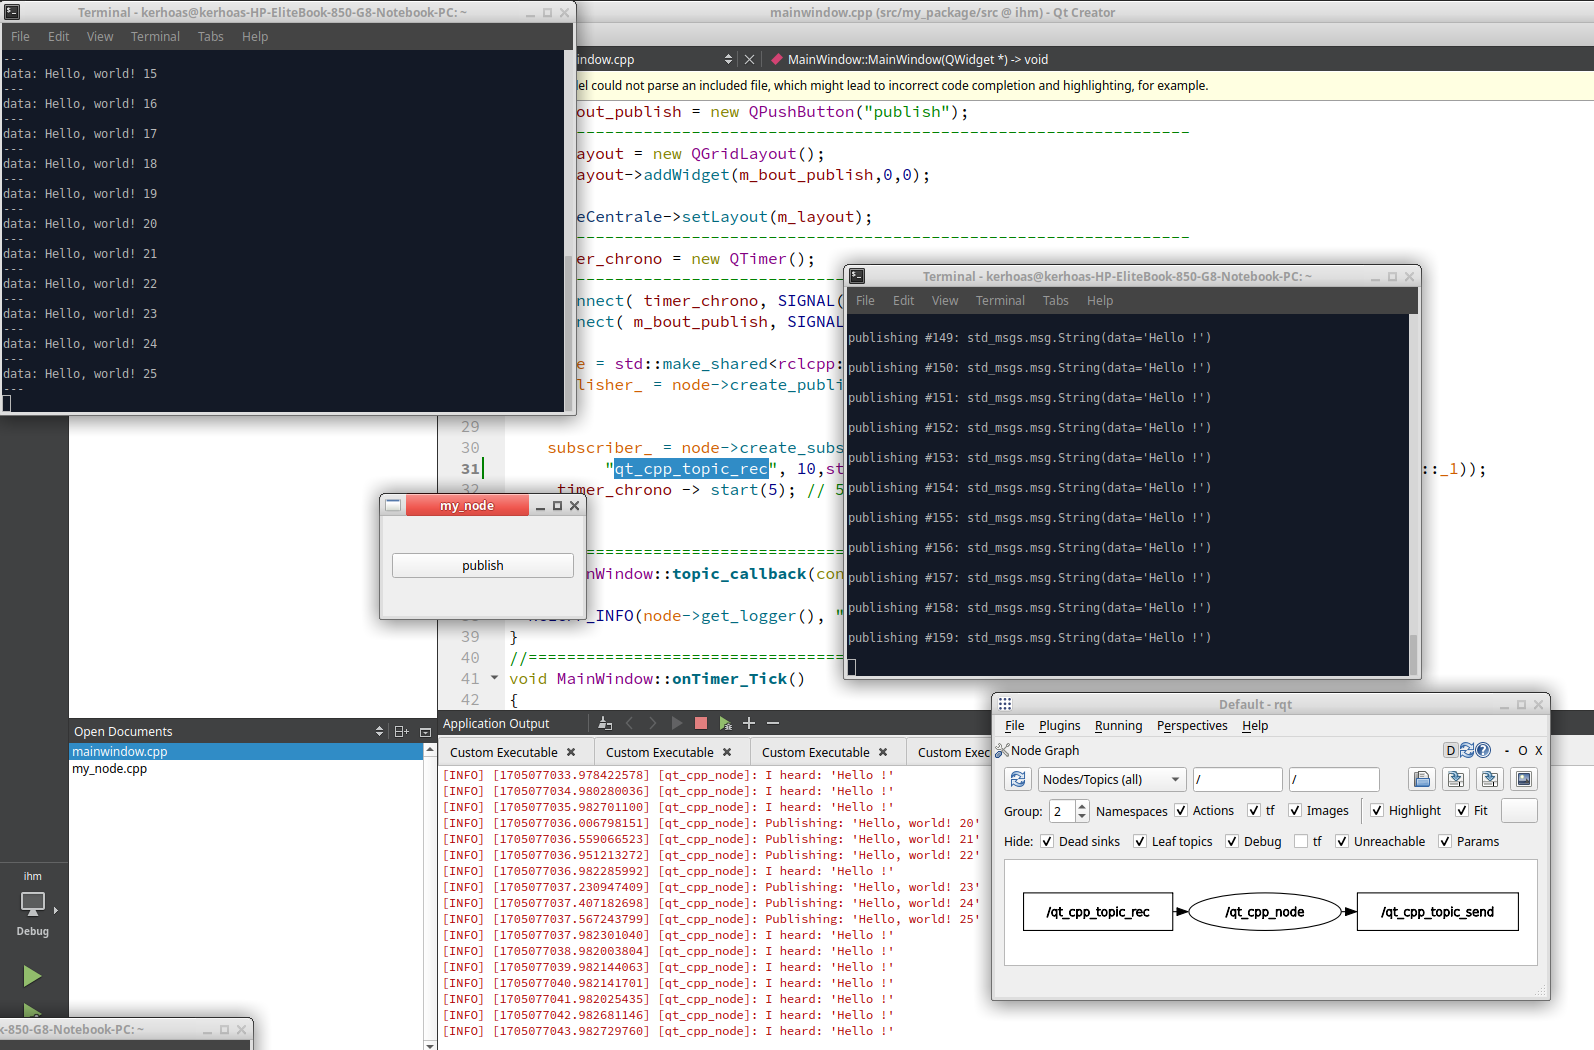
Task: Enable the Hide tf checkbox
Action: (1301, 841)
